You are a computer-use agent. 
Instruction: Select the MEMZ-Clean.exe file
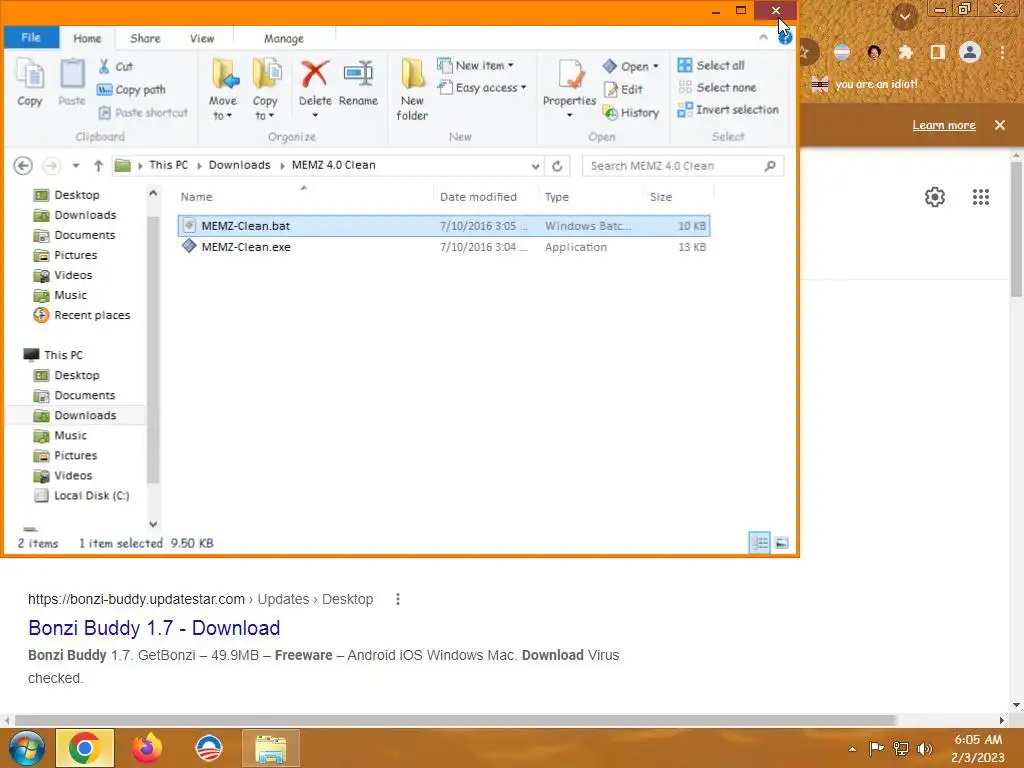click(x=444, y=247)
